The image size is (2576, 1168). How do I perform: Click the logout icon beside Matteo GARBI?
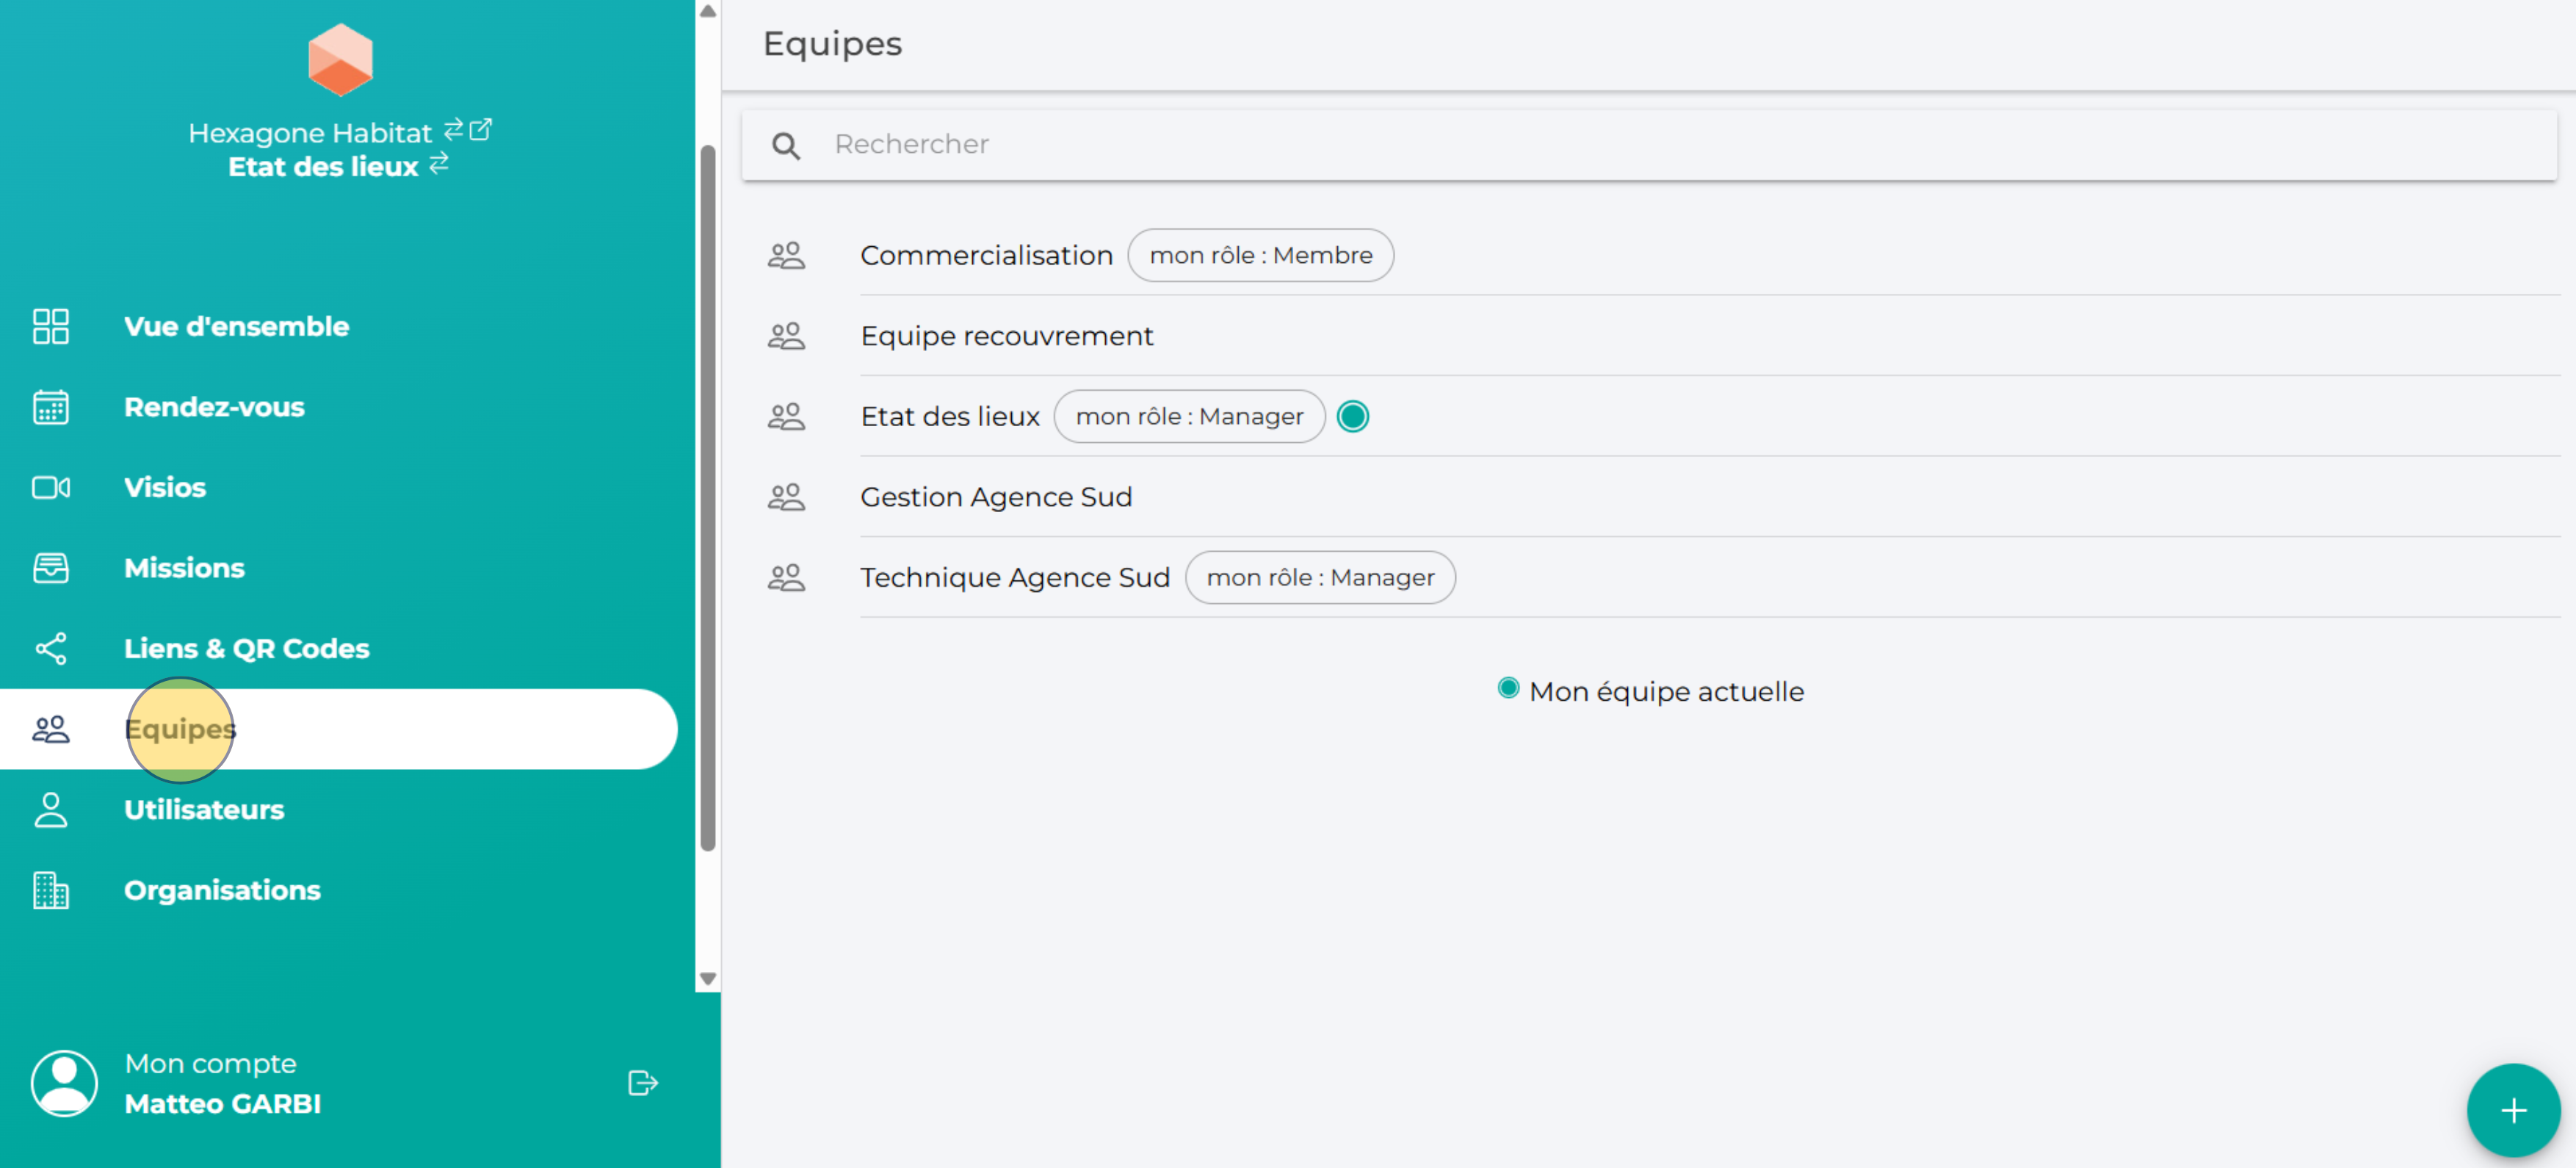point(642,1083)
